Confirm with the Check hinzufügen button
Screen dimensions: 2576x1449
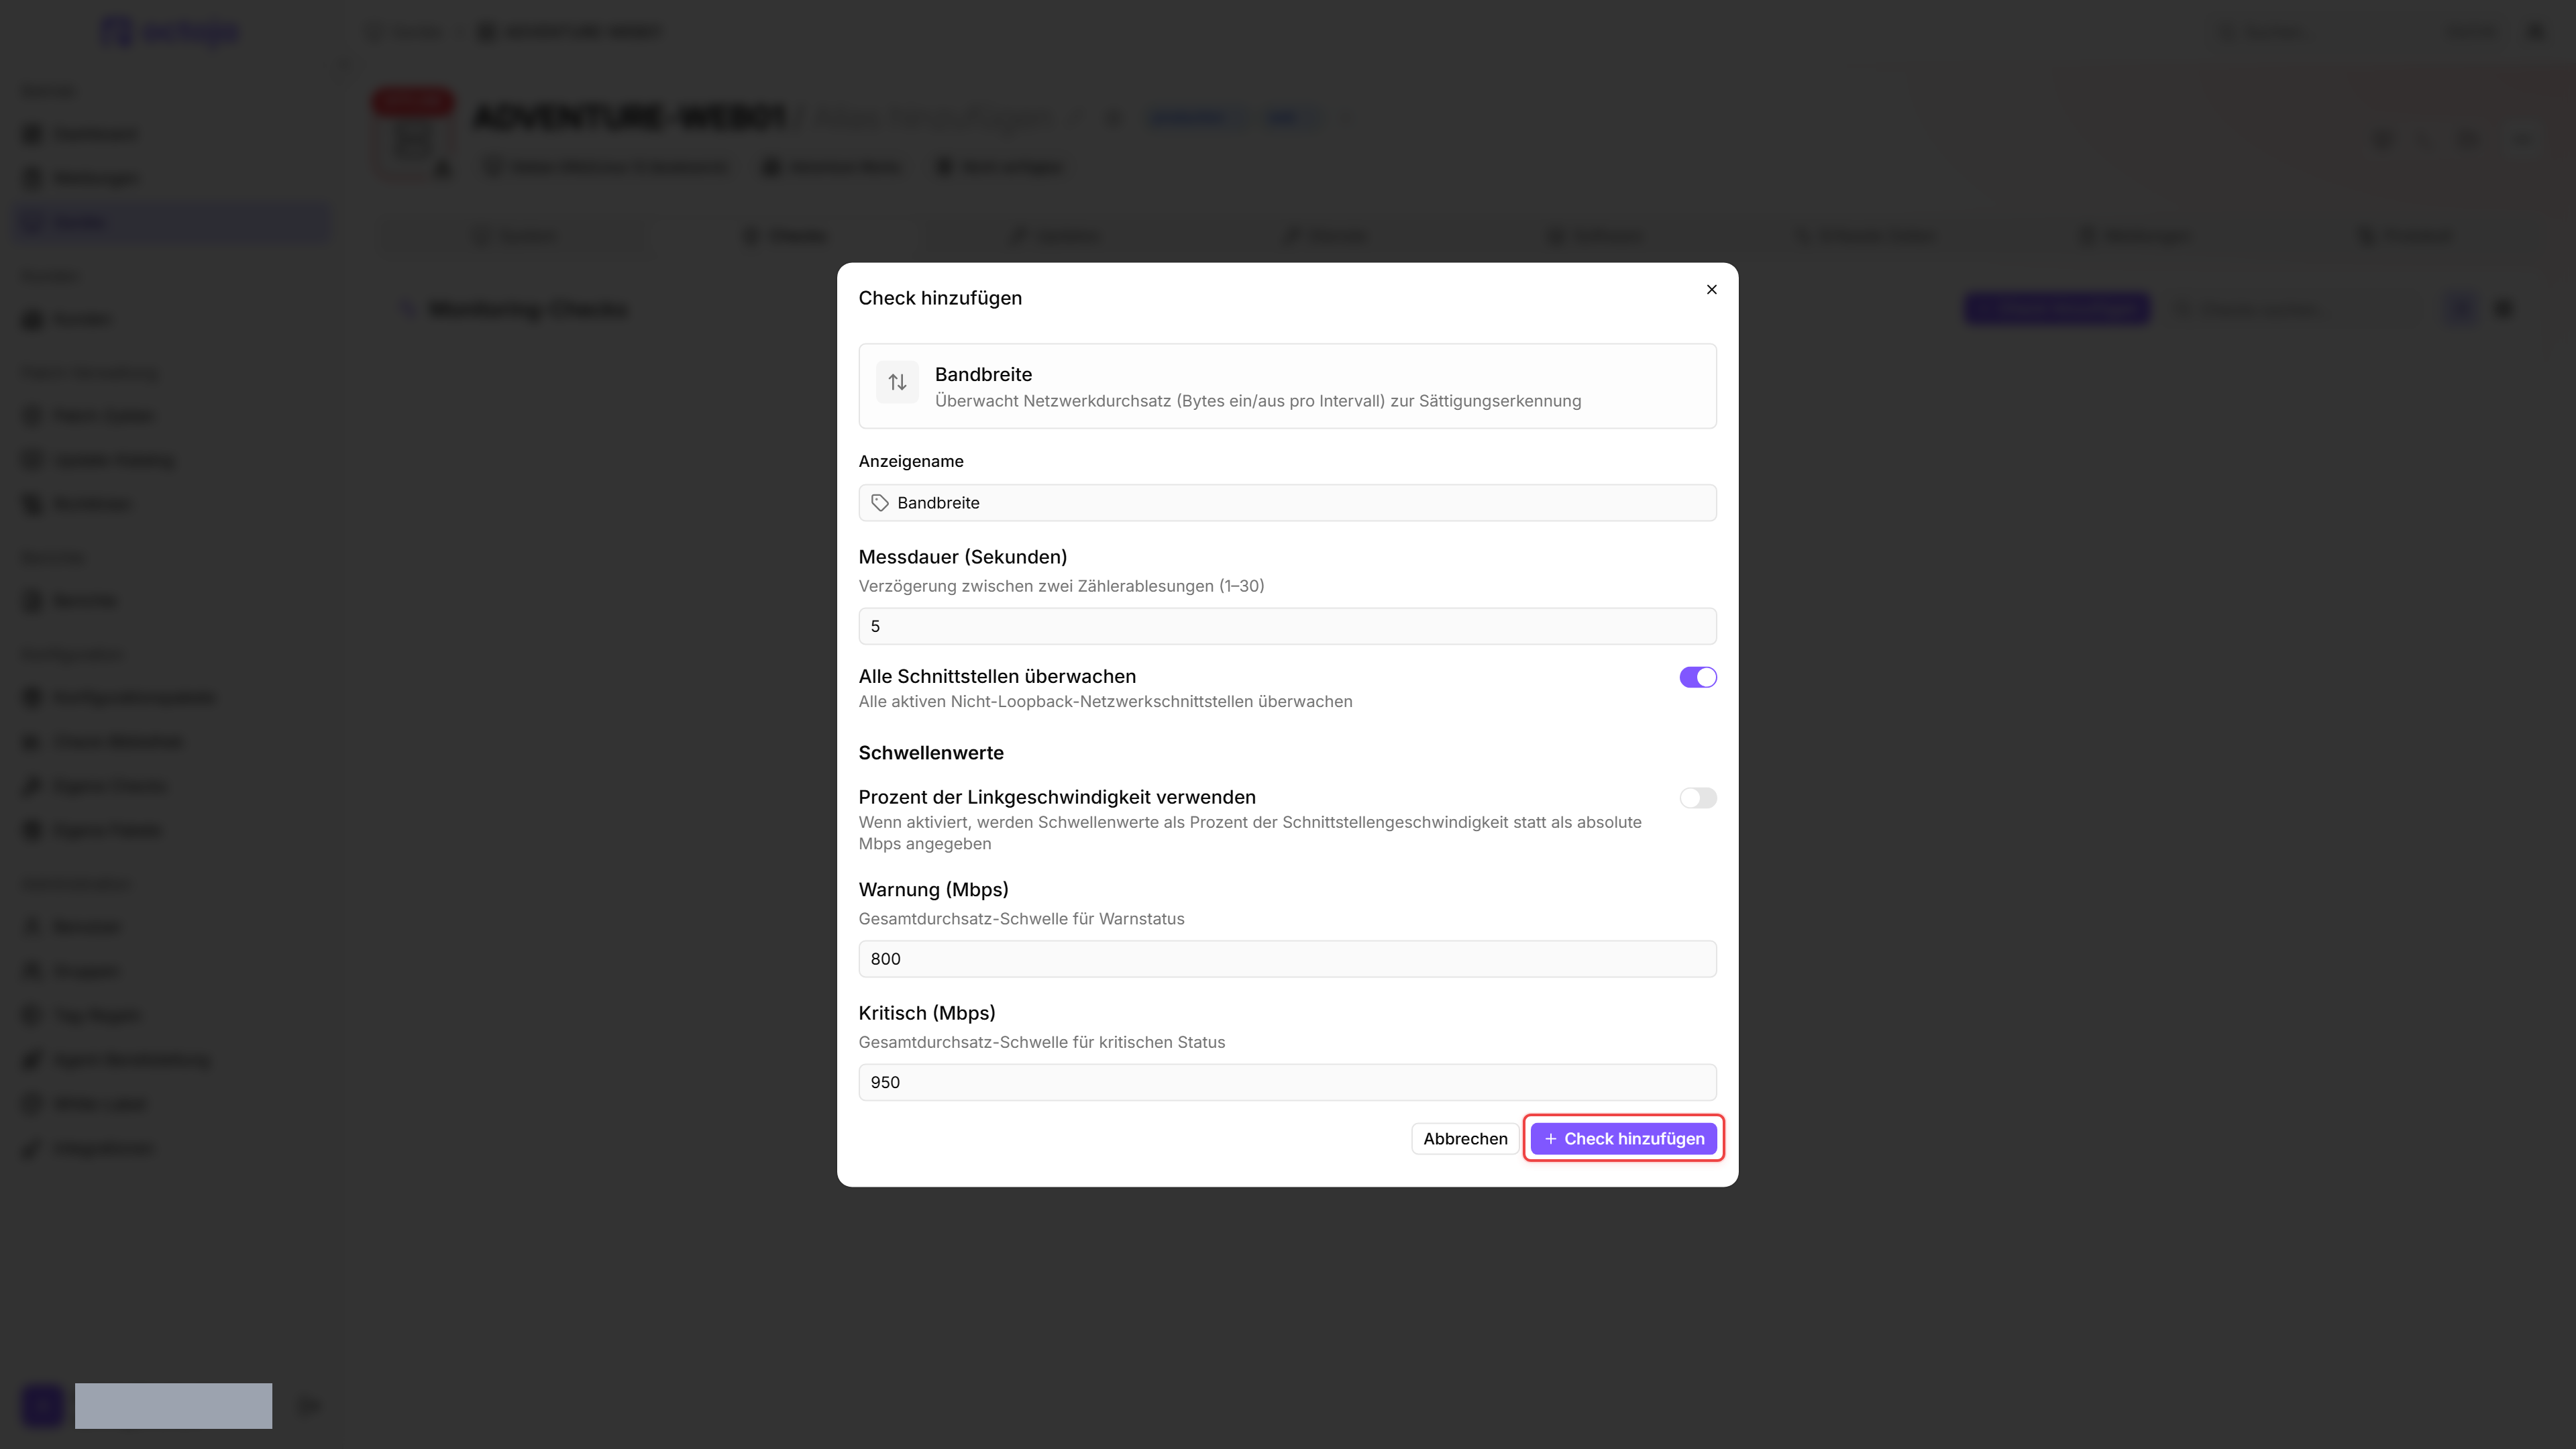[1623, 1139]
